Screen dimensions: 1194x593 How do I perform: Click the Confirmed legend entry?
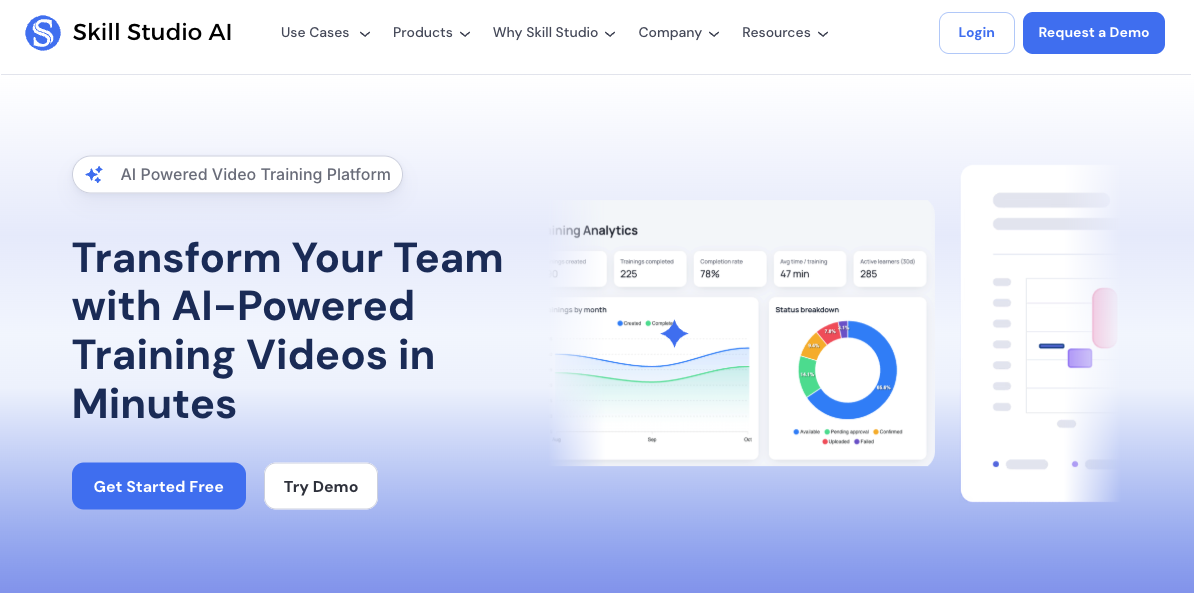point(888,432)
